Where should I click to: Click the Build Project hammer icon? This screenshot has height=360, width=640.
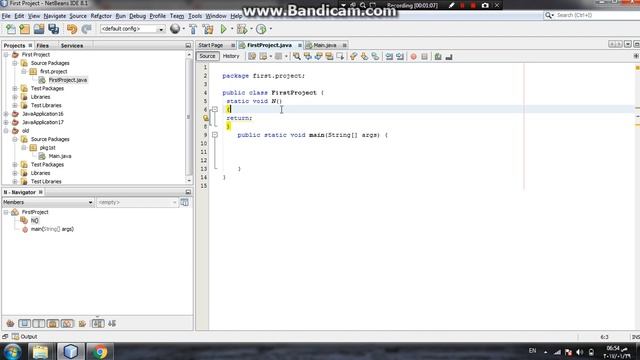[x=193, y=29]
